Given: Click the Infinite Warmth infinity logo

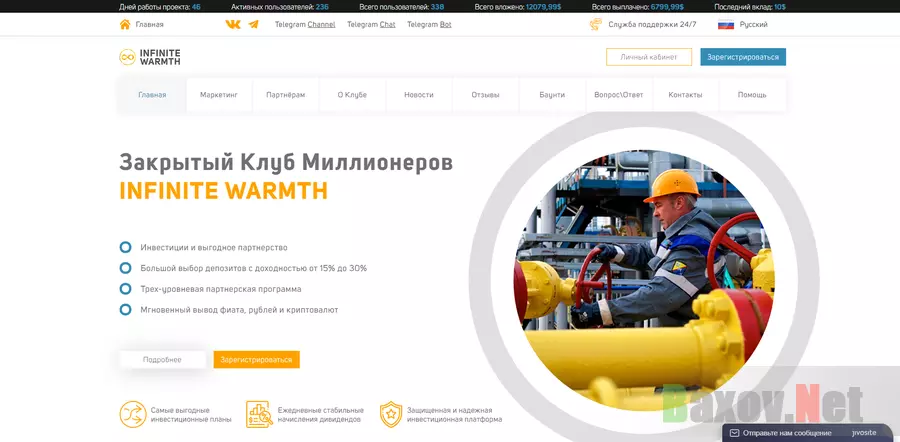Looking at the screenshot, I should (127, 57).
